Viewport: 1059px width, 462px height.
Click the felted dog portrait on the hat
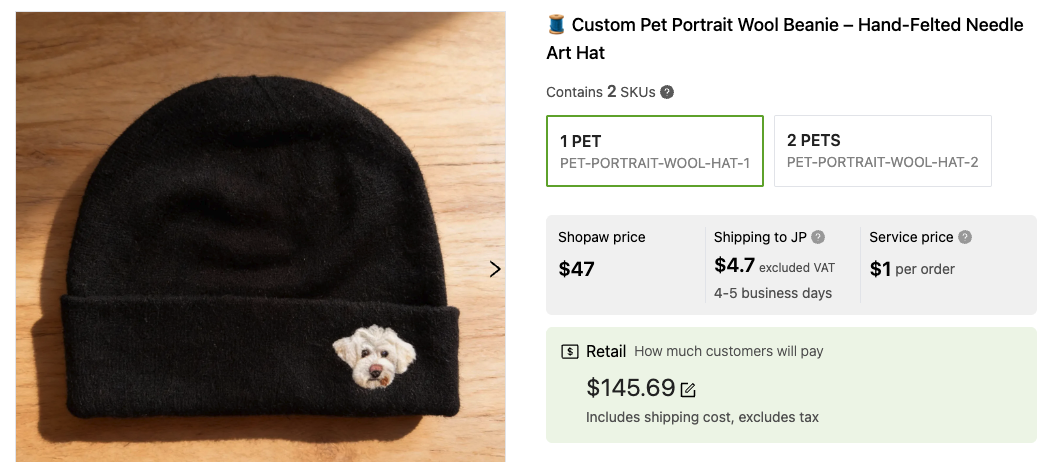click(x=374, y=357)
